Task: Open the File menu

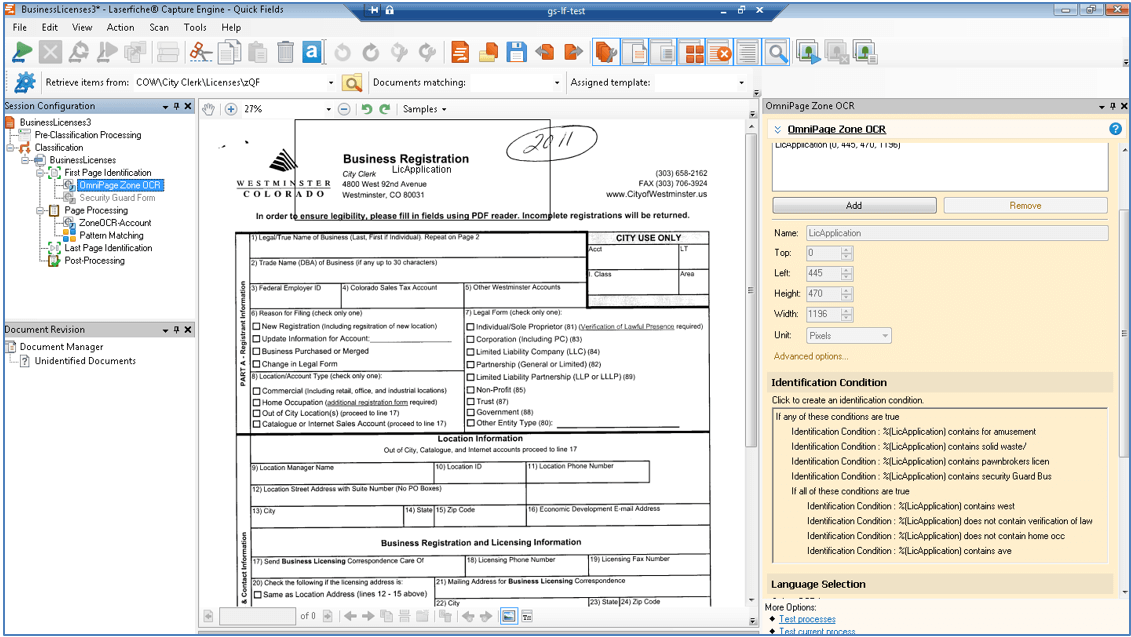Action: point(19,27)
